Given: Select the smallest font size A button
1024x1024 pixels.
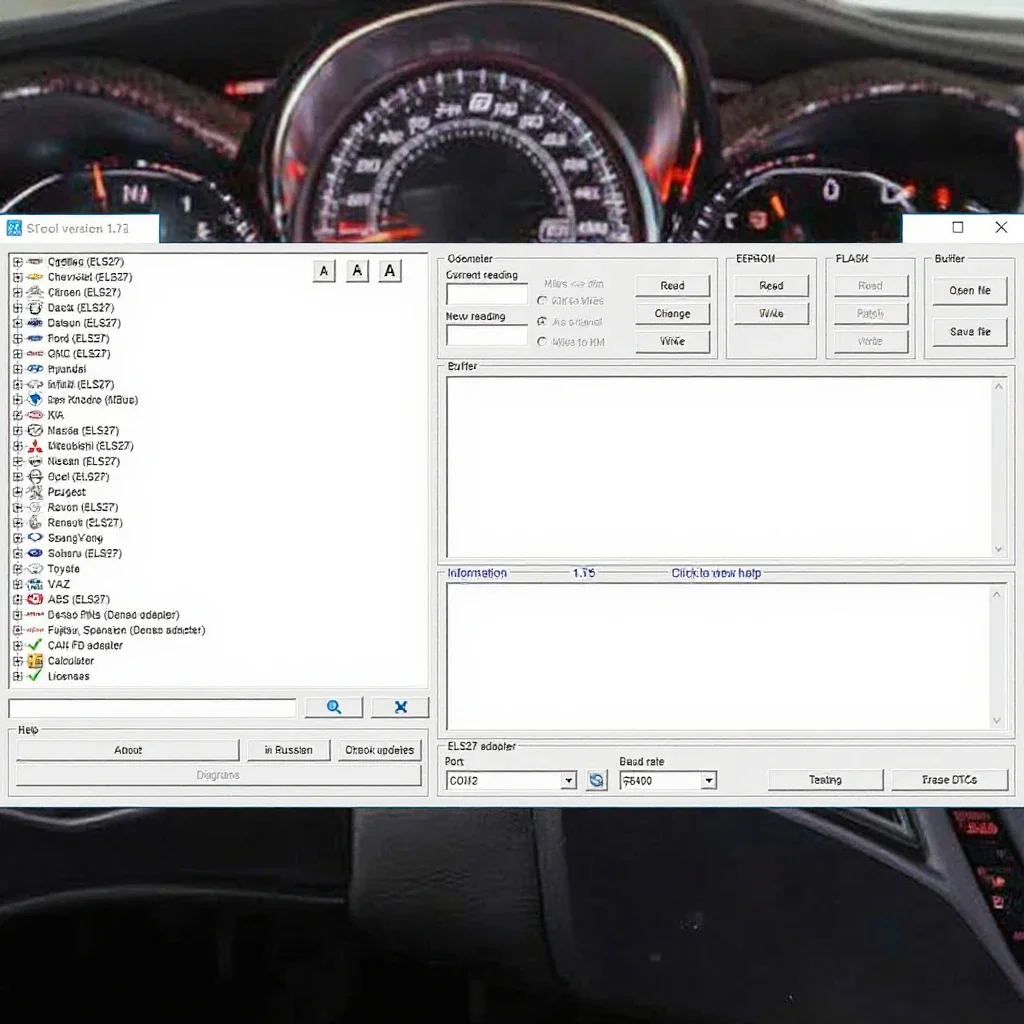Looking at the screenshot, I should pyautogui.click(x=324, y=271).
